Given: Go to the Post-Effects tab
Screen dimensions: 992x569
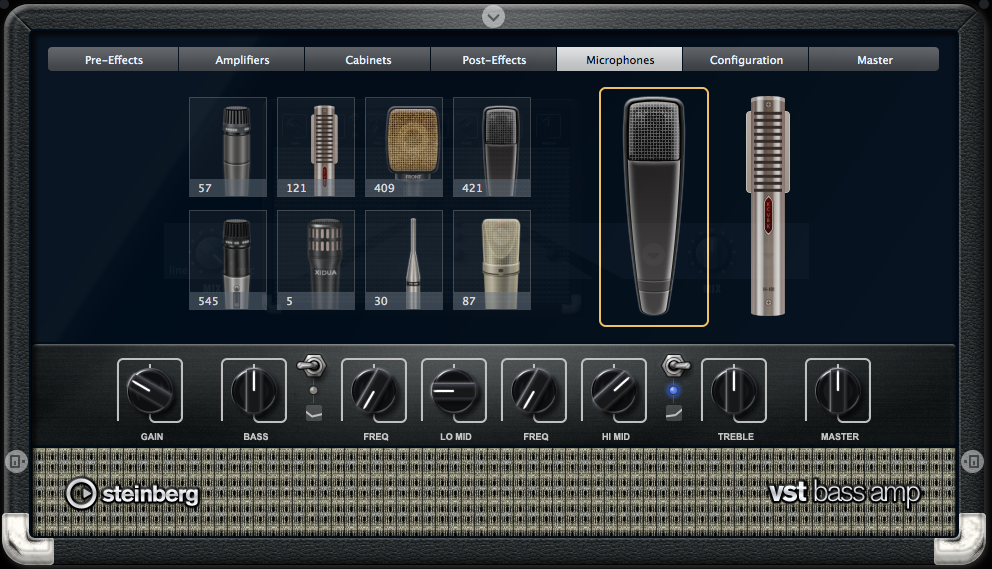Looking at the screenshot, I should click(493, 59).
